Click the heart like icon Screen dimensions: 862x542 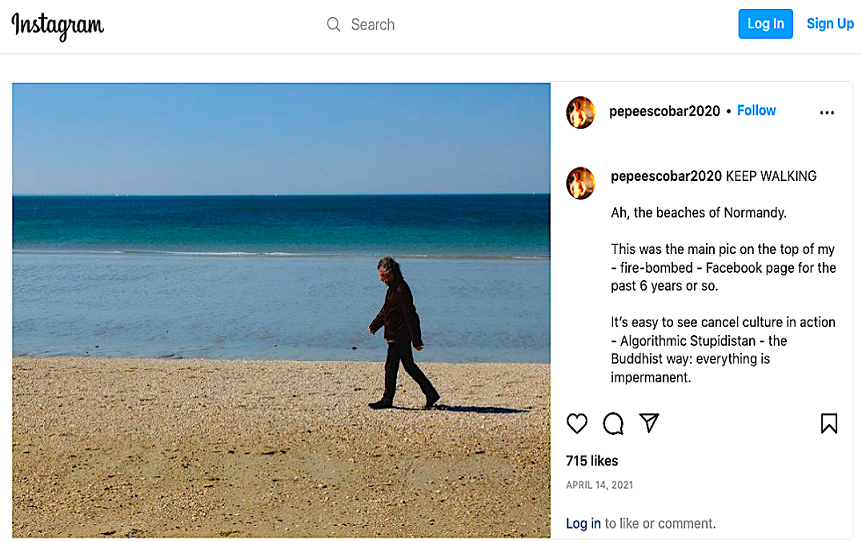point(577,424)
